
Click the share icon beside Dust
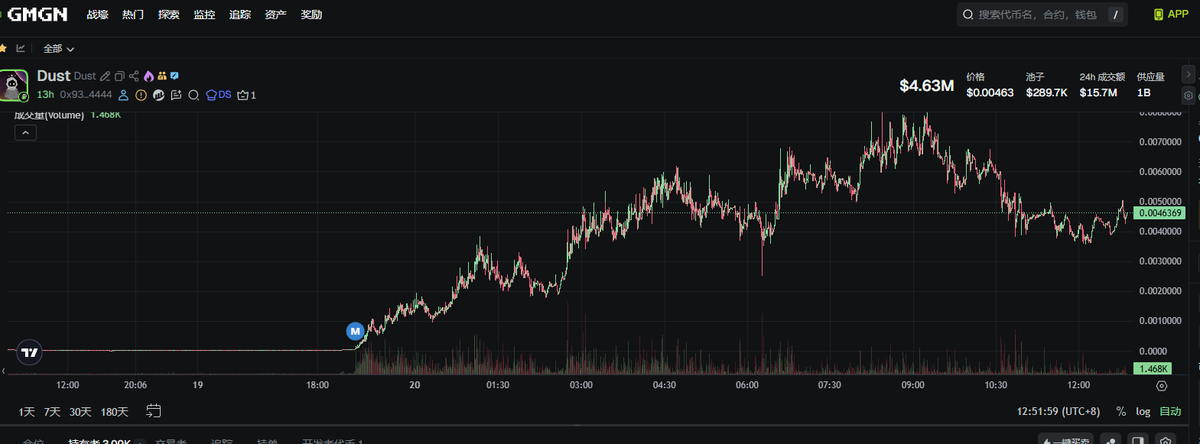[134, 76]
